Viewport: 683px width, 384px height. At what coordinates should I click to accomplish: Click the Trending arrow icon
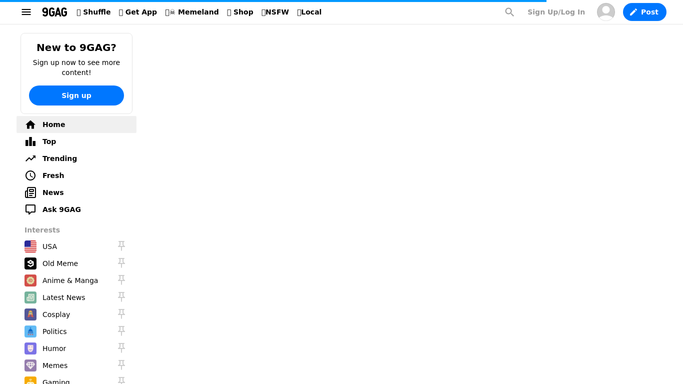[30, 159]
